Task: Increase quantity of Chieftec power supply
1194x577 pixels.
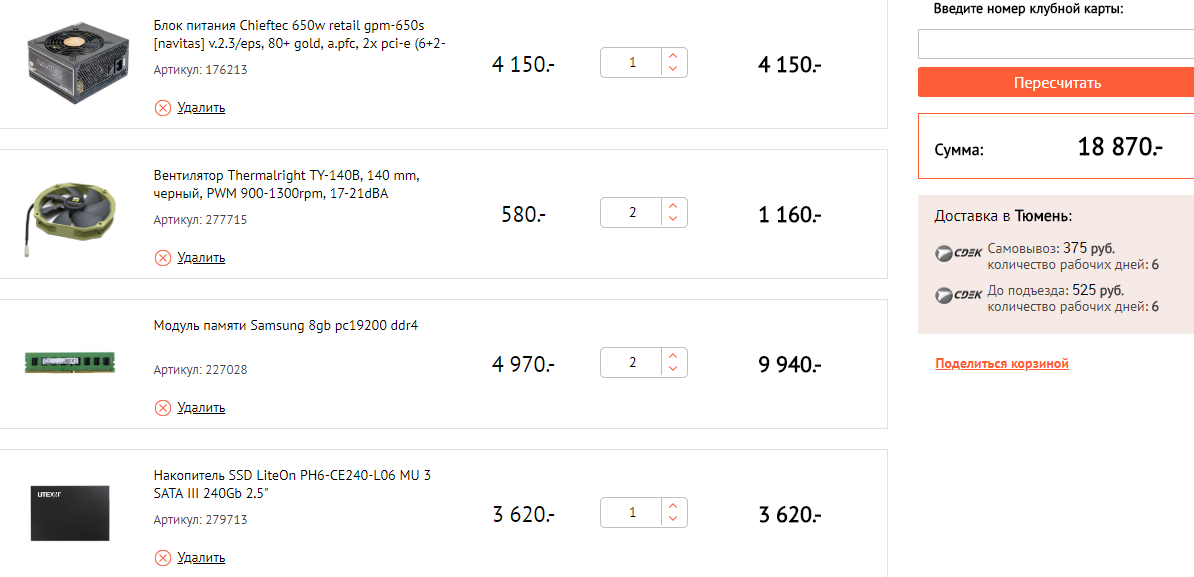Action: [x=673, y=56]
